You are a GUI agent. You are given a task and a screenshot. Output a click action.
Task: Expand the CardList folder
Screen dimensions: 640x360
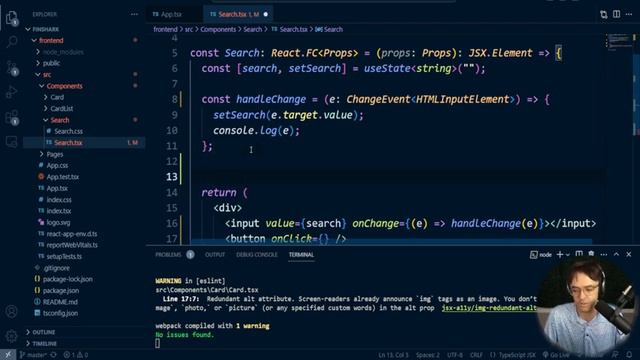tap(62, 109)
